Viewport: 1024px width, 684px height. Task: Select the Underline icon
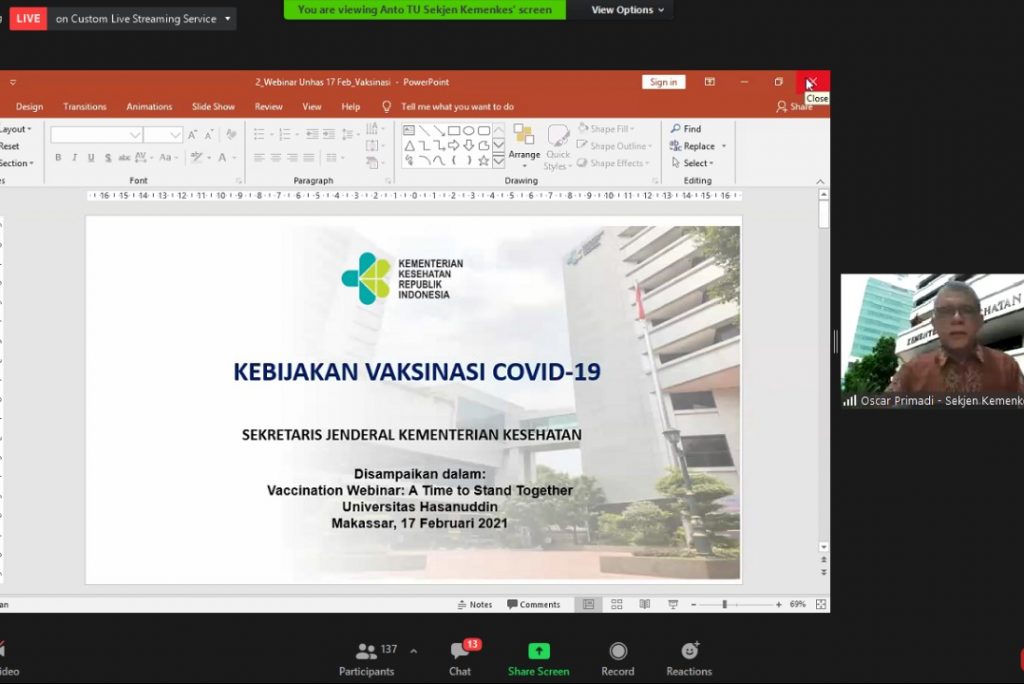[x=92, y=156]
